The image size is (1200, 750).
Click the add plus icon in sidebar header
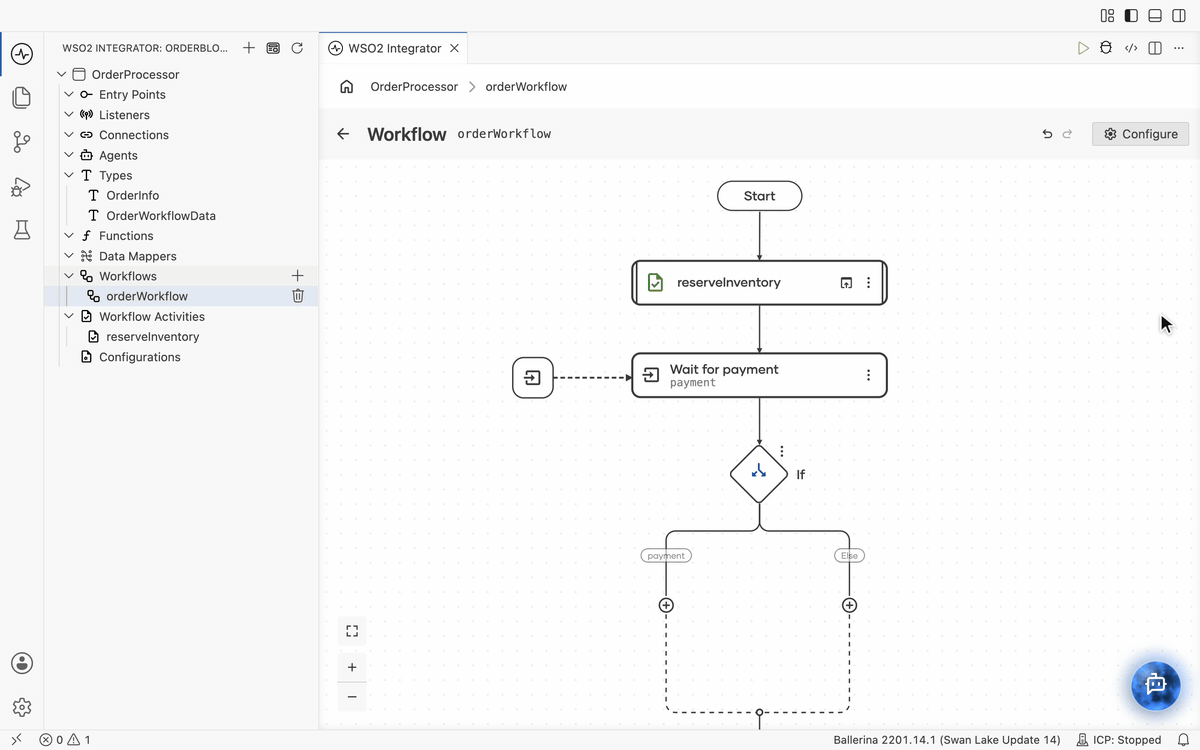249,48
